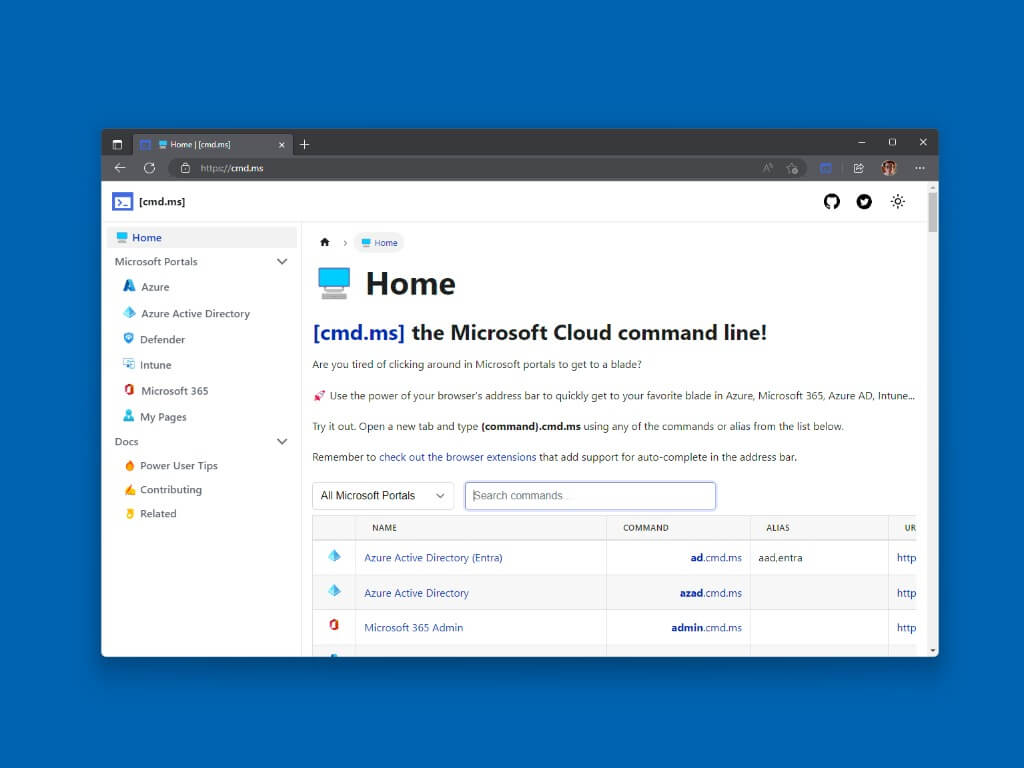Open Azure in the sidebar
The image size is (1024, 768).
tap(155, 287)
